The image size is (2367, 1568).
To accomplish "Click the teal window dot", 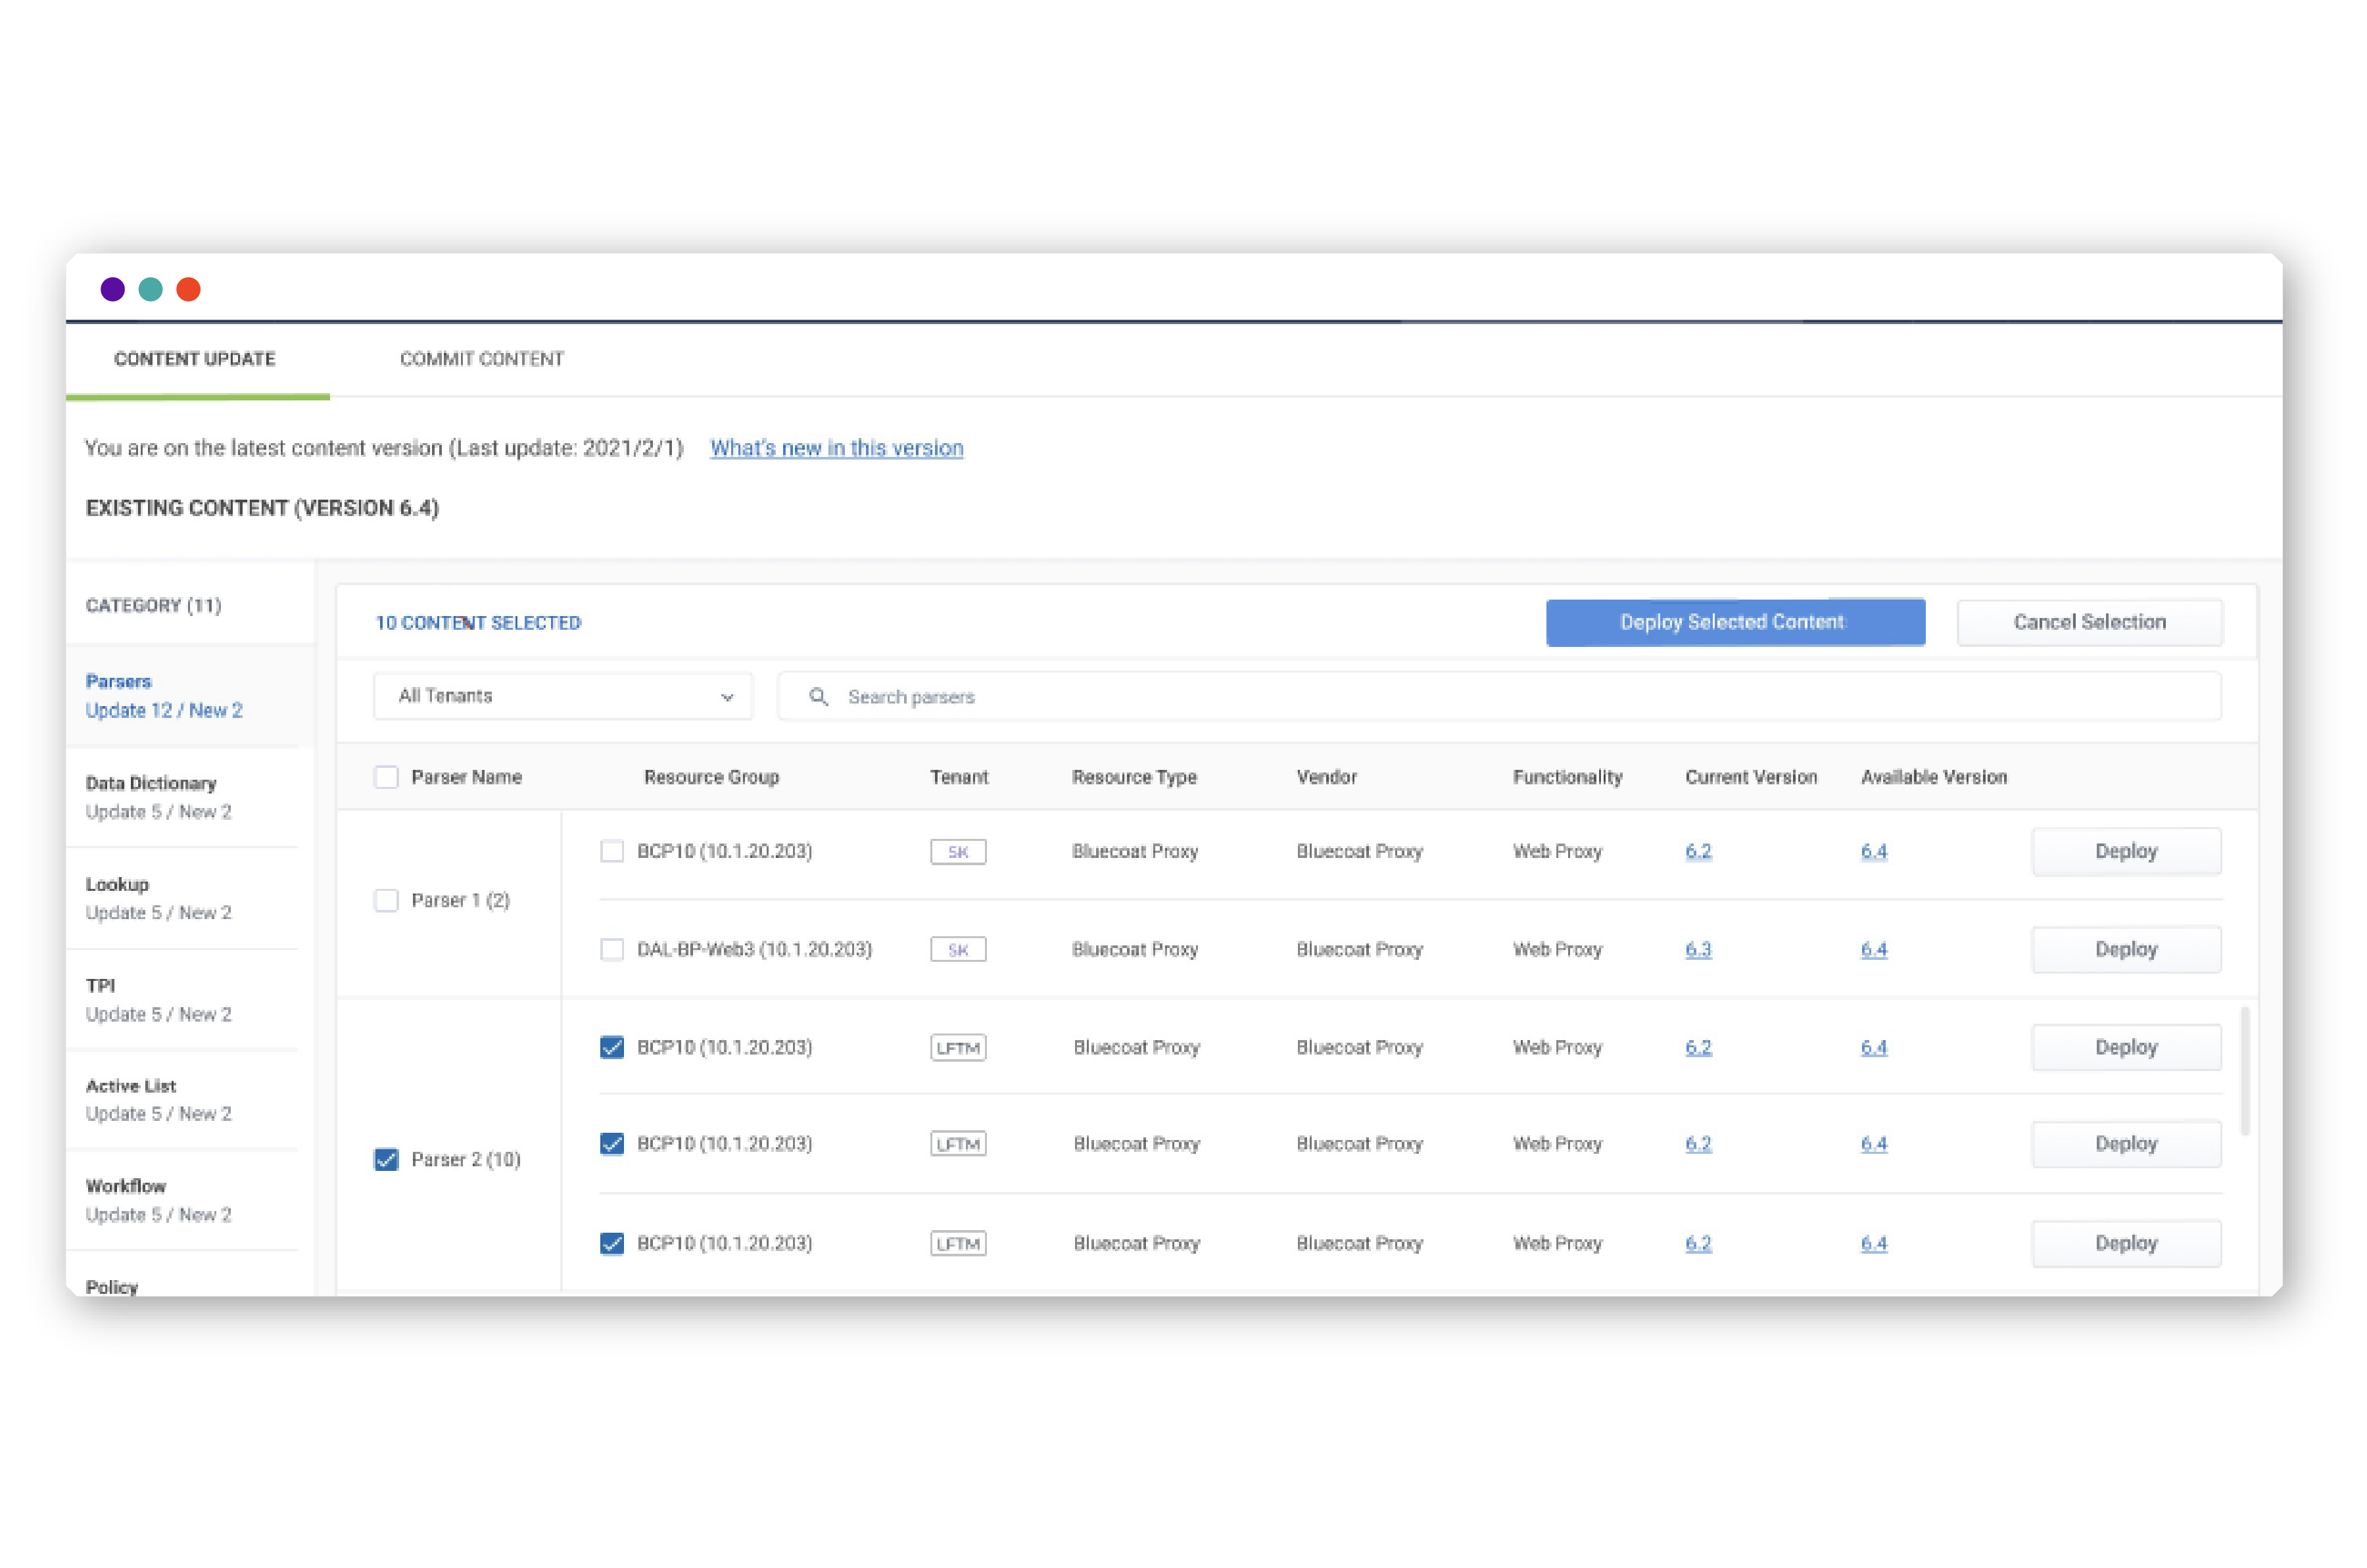I will [x=150, y=290].
